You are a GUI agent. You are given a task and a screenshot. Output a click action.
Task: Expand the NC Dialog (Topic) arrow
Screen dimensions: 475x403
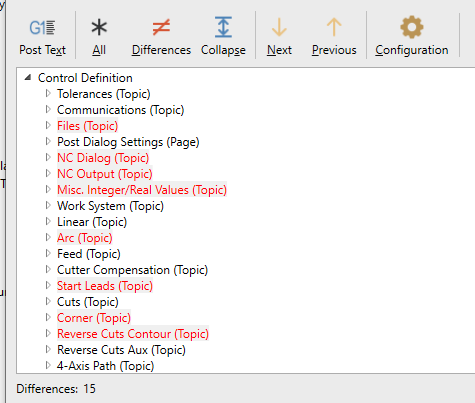[48, 158]
